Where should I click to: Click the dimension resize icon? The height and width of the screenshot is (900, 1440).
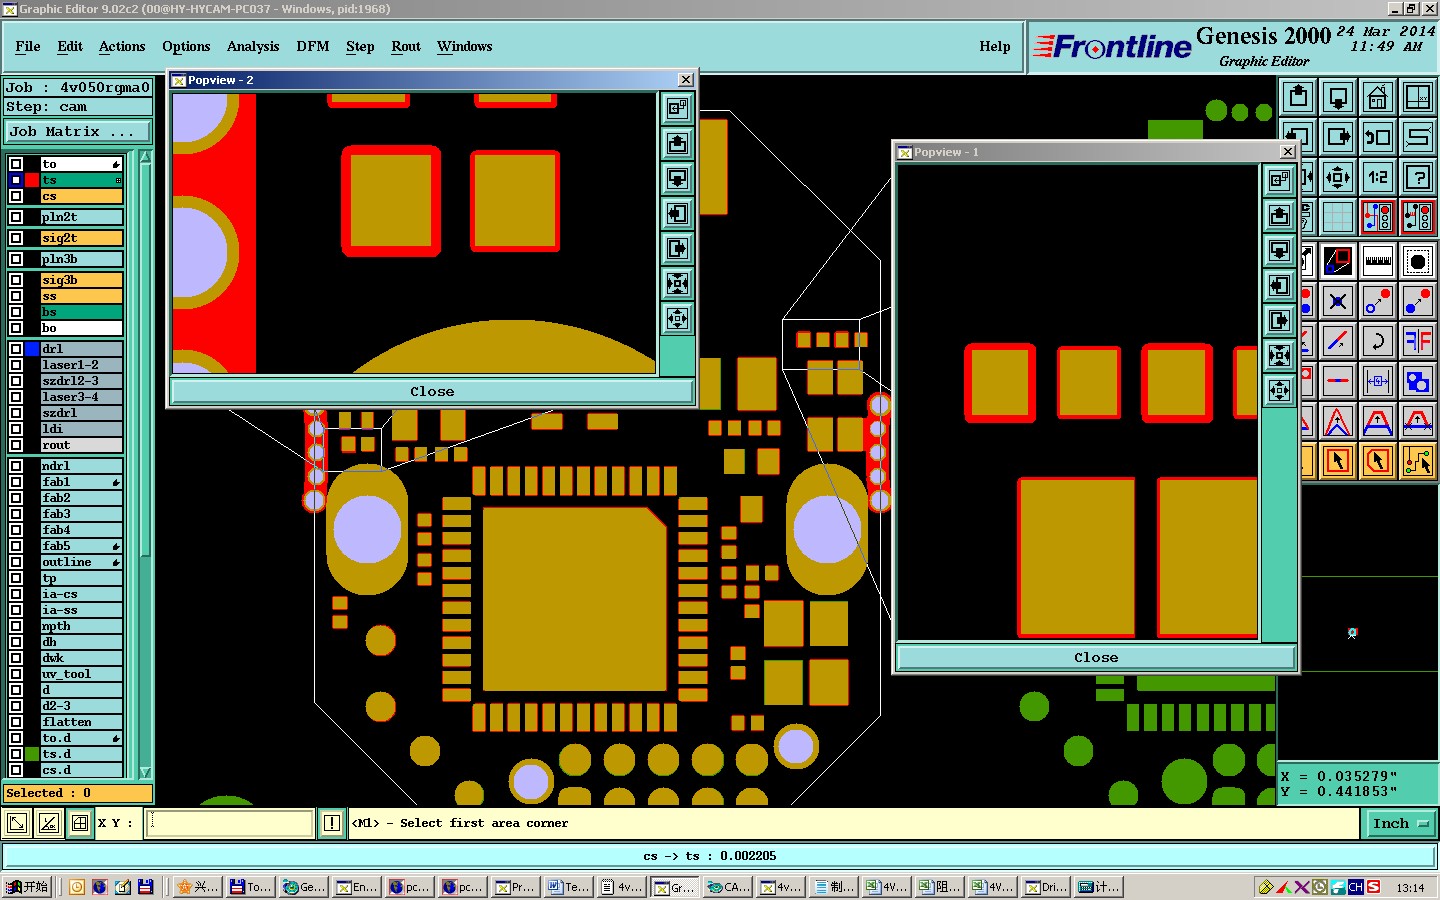point(1378,381)
